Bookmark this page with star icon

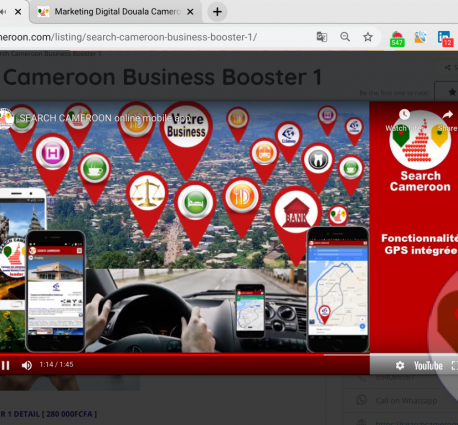(368, 37)
